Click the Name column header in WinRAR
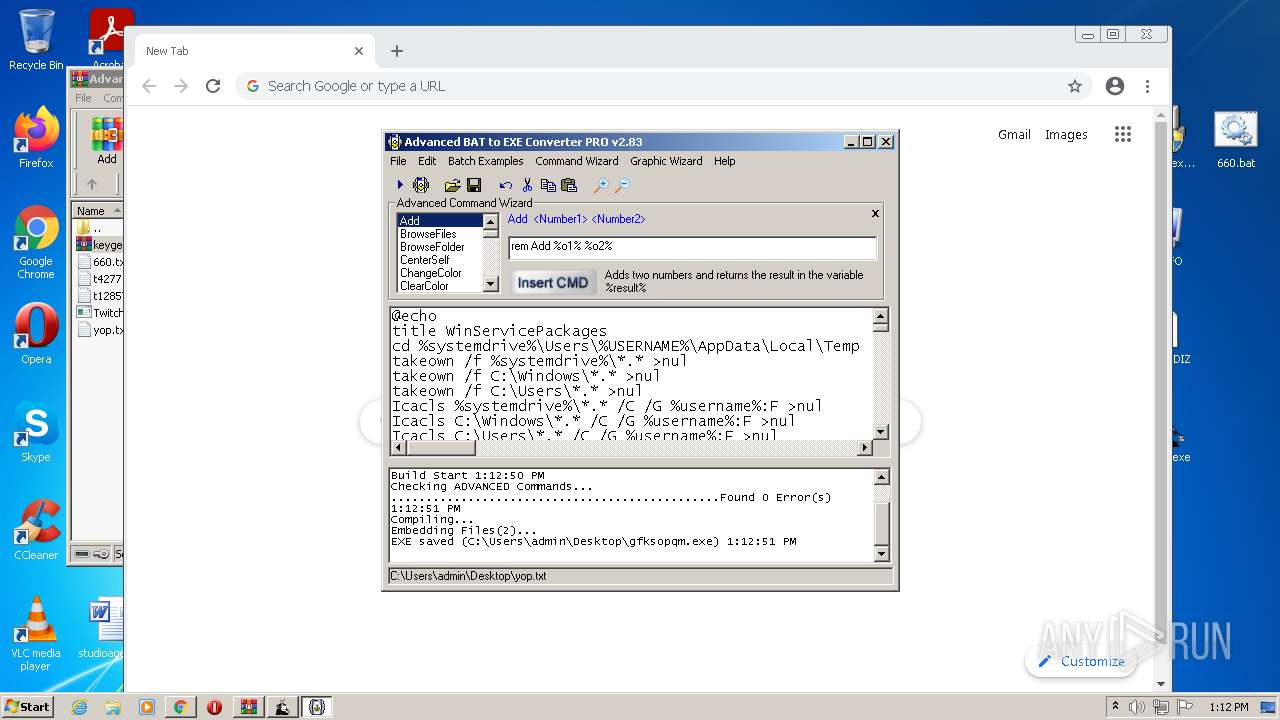 (x=98, y=211)
